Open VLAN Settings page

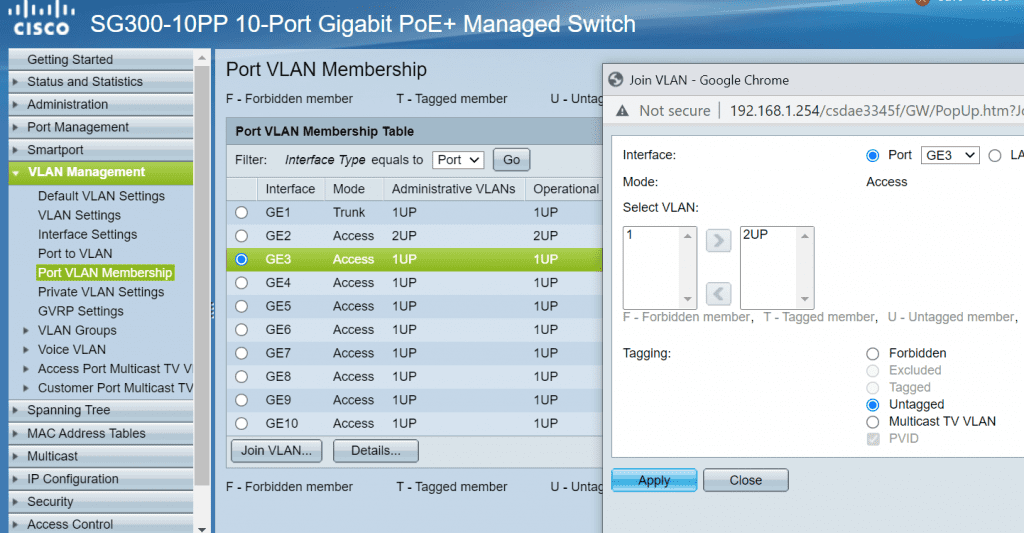pyautogui.click(x=79, y=215)
